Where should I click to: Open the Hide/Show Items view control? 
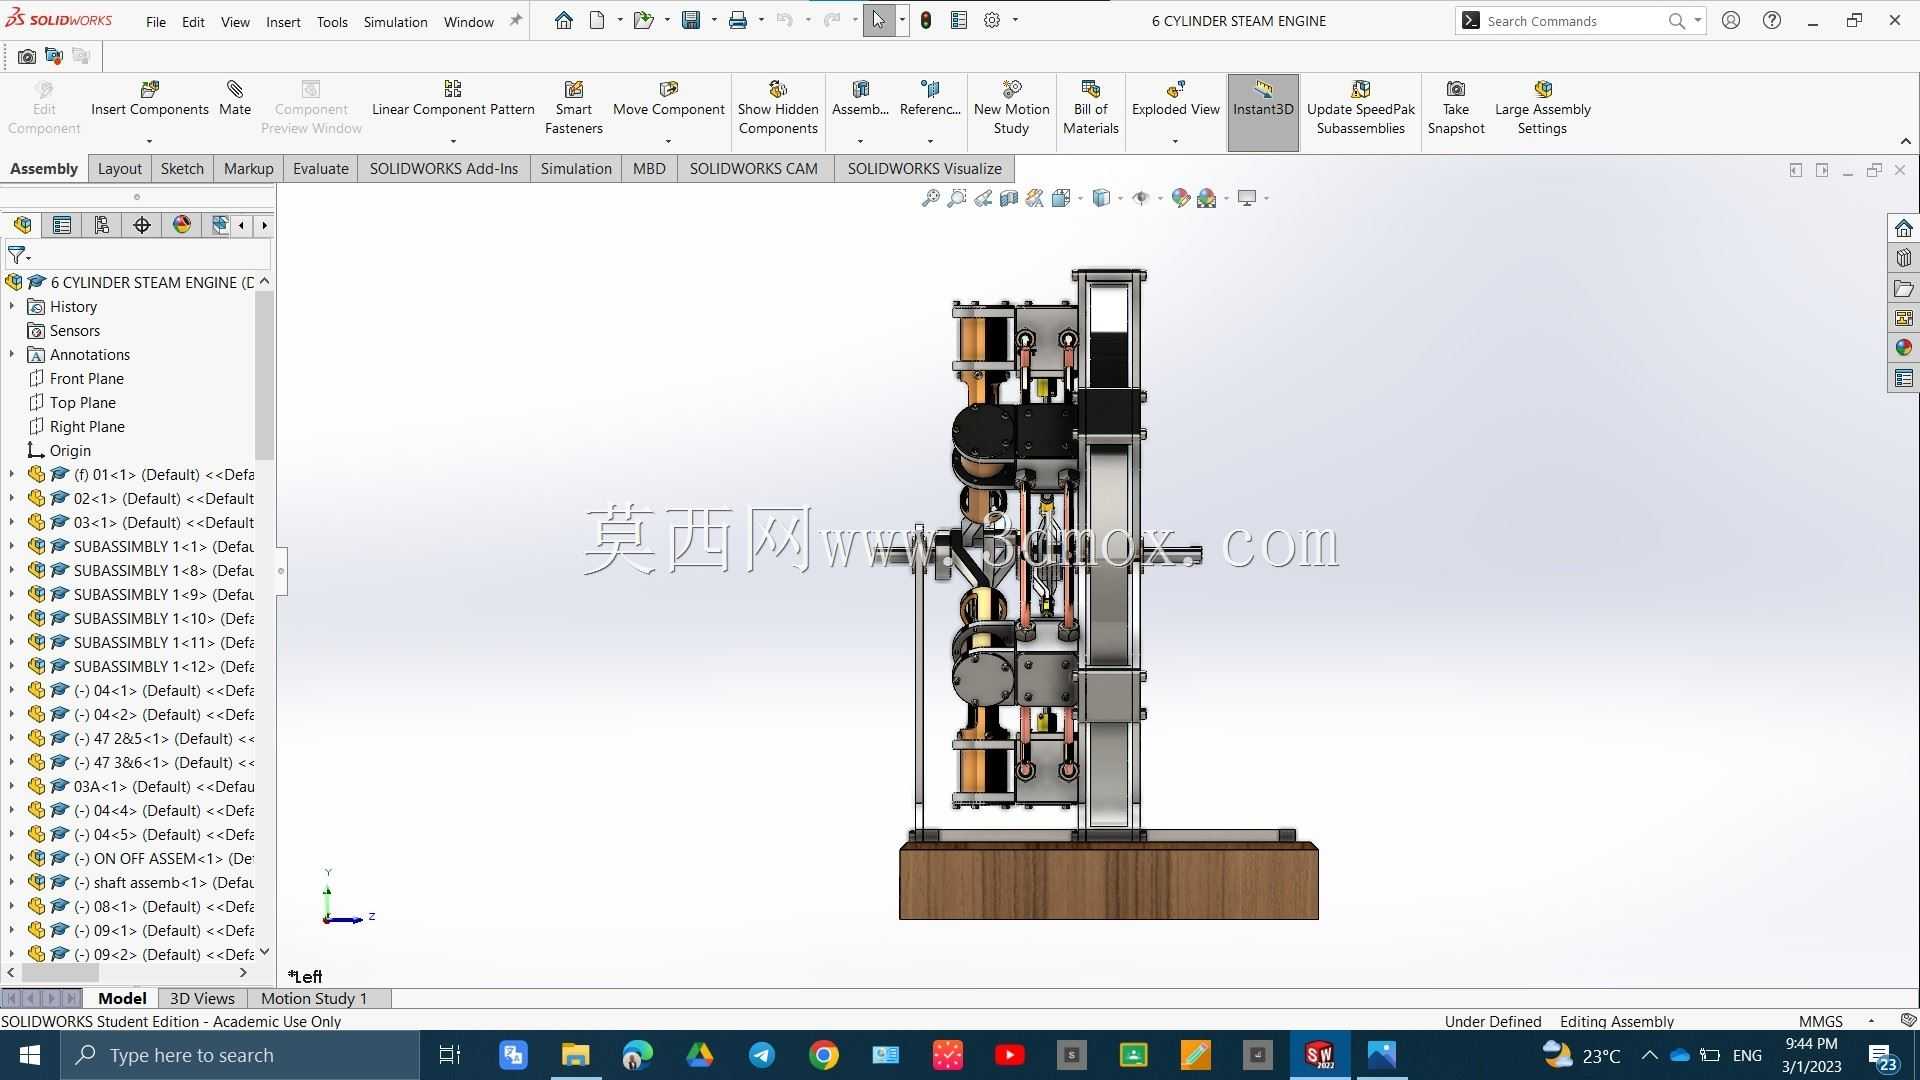pyautogui.click(x=1140, y=198)
